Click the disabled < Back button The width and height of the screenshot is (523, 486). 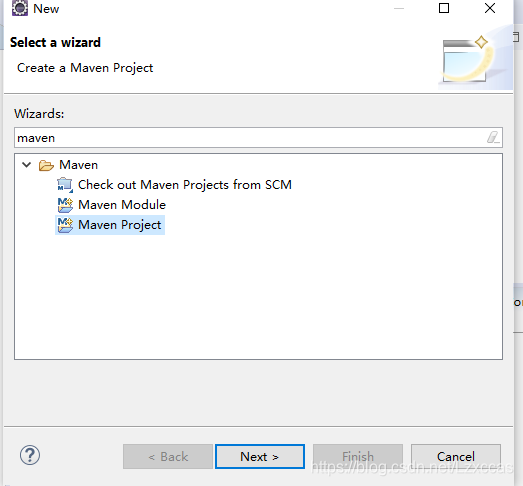(168, 456)
